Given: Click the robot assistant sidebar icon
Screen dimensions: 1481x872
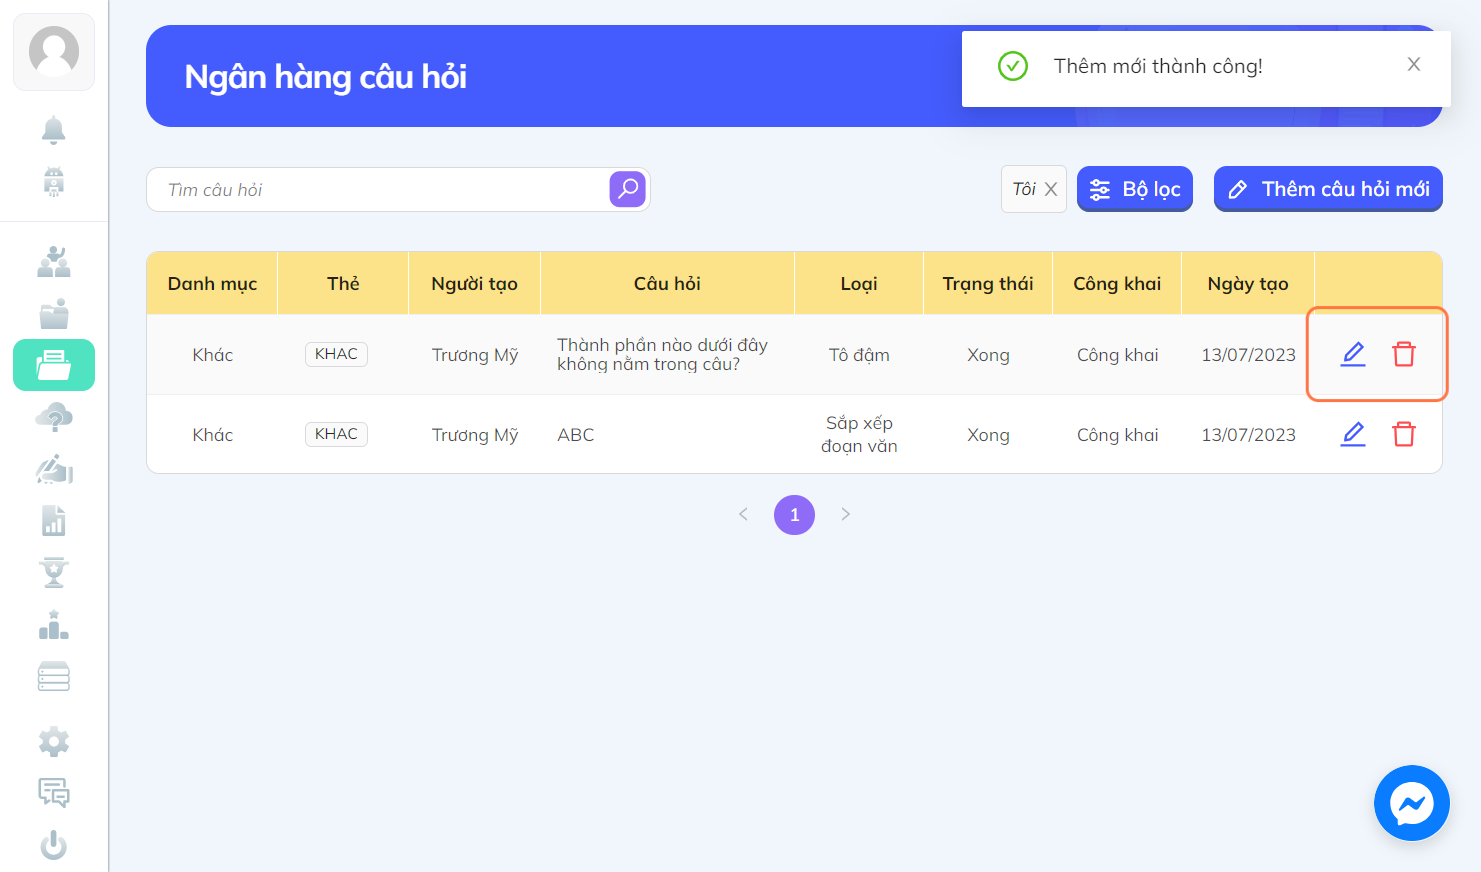Looking at the screenshot, I should 54,182.
